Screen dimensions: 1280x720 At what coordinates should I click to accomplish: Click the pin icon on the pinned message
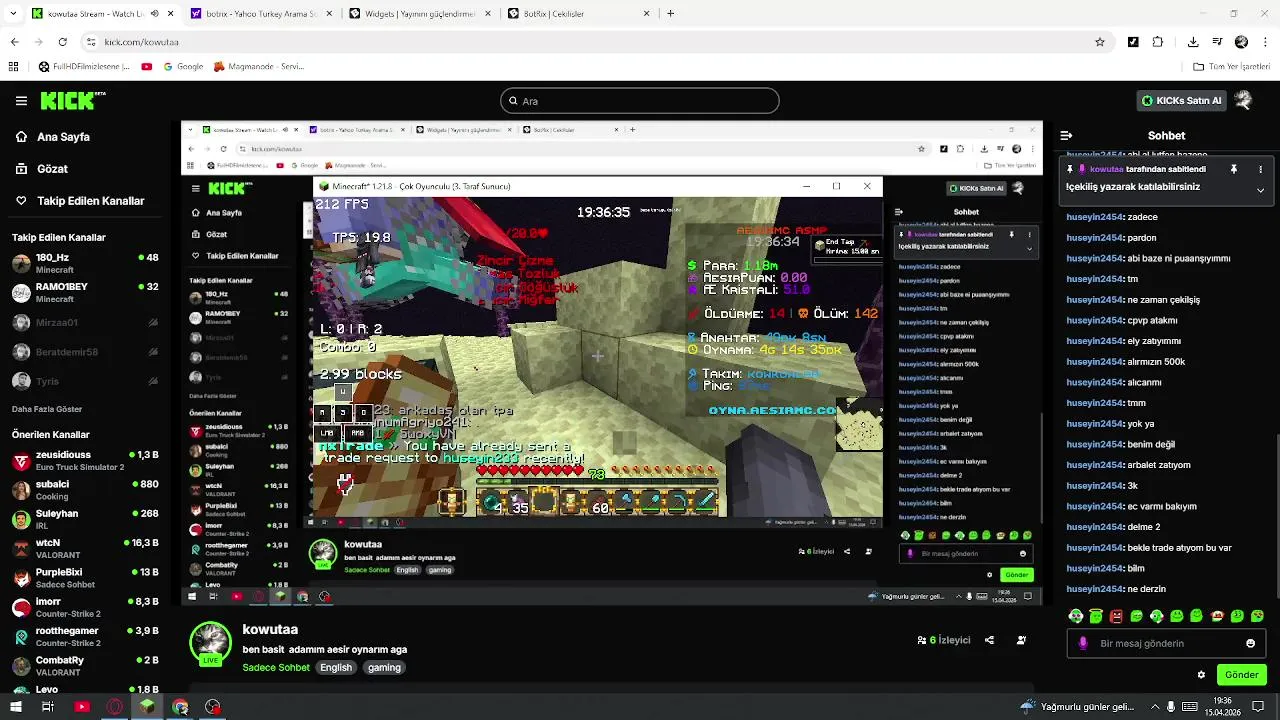tap(1234, 170)
